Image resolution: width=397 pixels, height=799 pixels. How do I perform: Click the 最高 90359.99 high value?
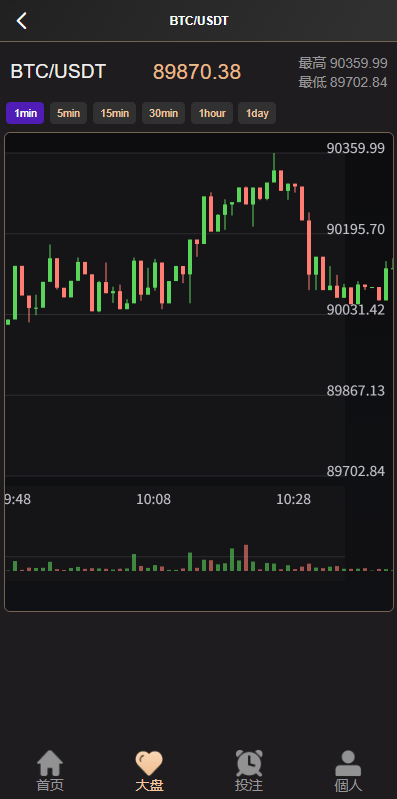pos(342,64)
